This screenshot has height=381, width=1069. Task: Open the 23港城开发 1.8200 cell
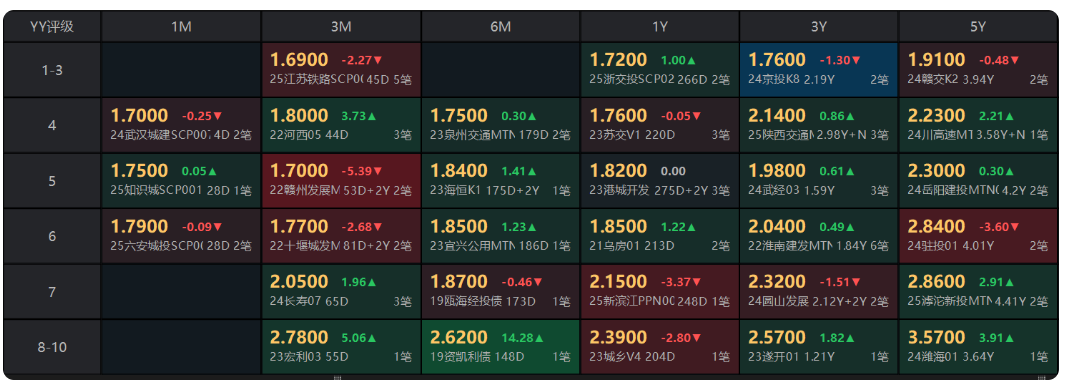pos(660,181)
